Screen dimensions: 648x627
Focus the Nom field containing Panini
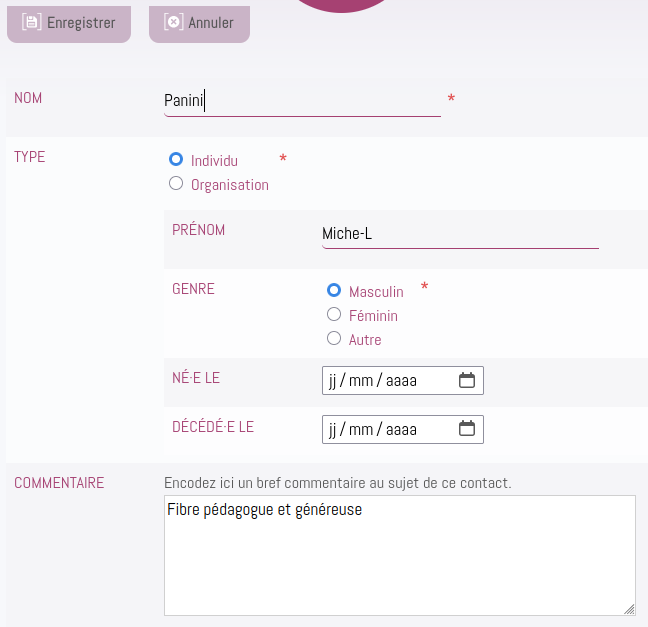click(303, 101)
